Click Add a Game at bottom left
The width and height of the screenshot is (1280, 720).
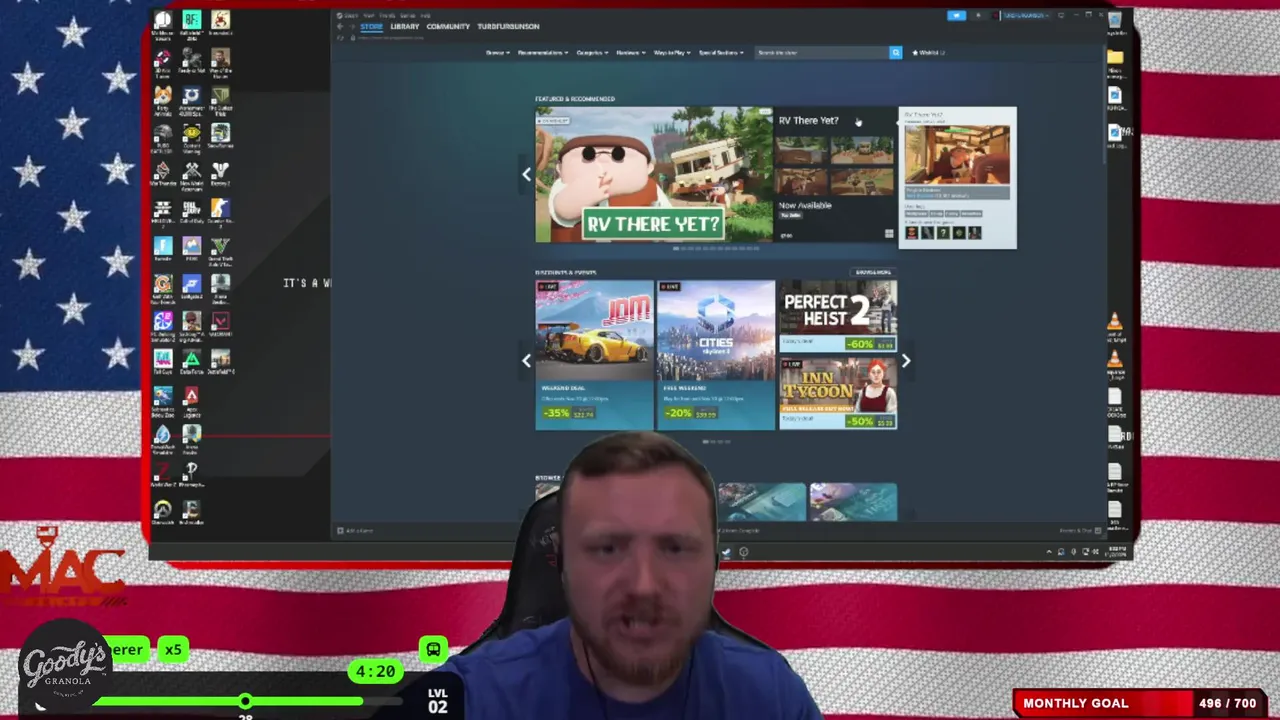tap(356, 531)
